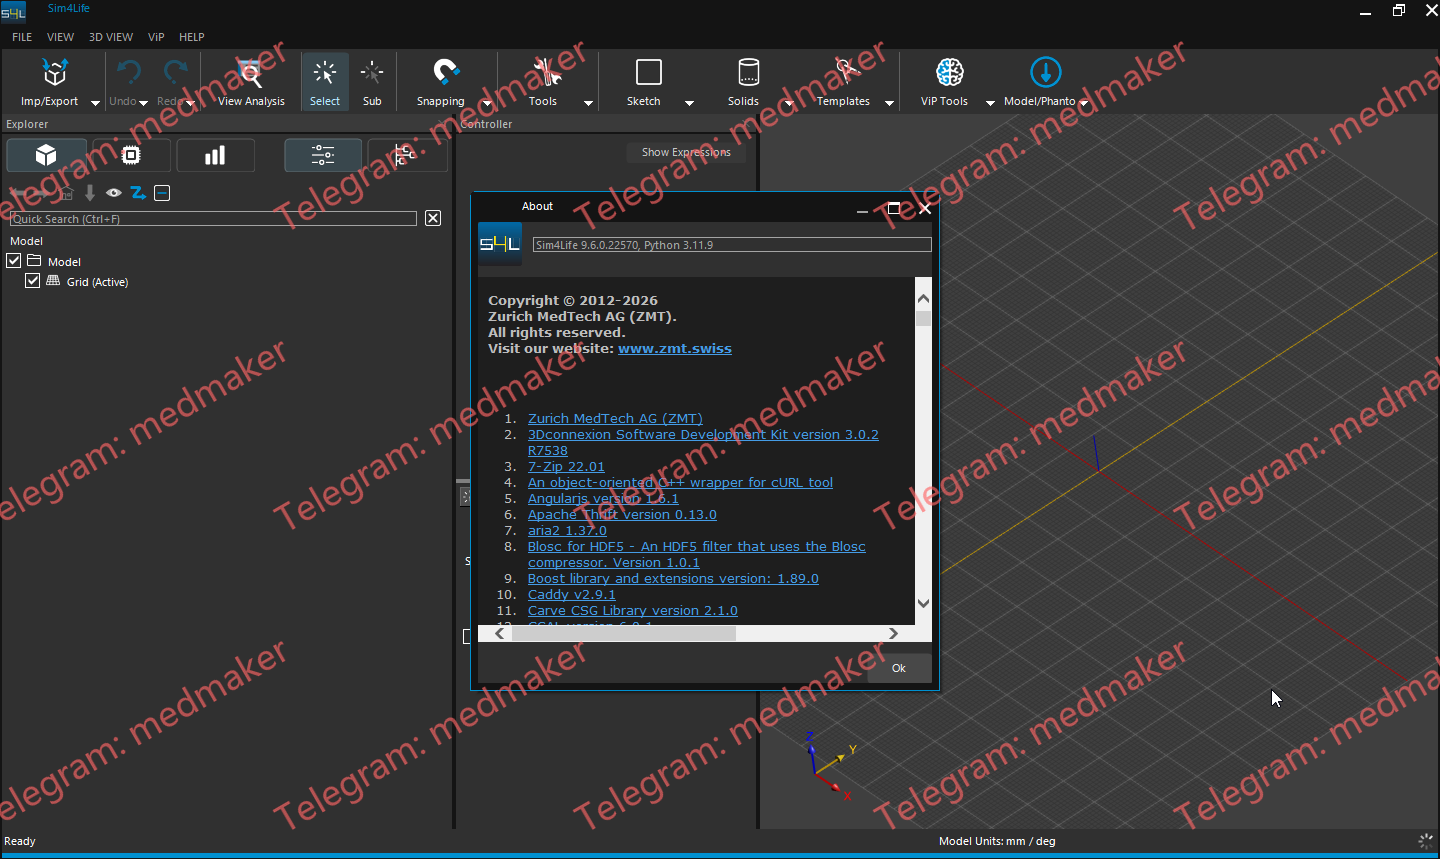Click the Quick Search input field
The image size is (1440, 859).
[213, 218]
